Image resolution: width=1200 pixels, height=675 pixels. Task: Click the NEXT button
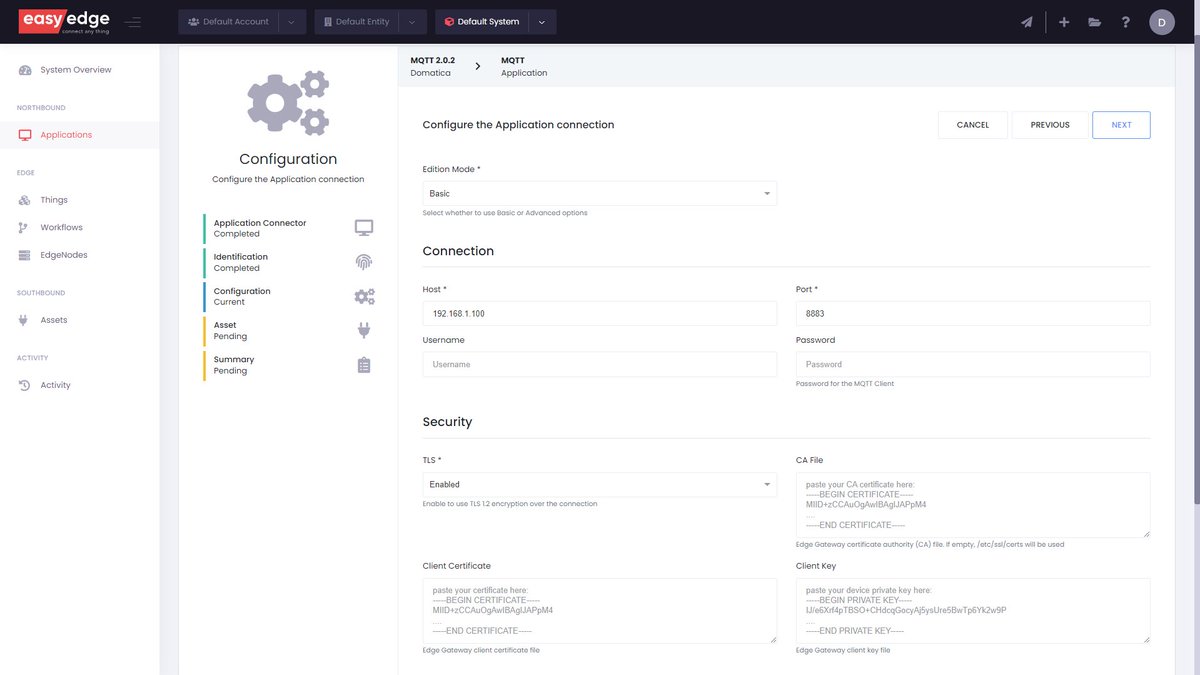coord(1121,125)
